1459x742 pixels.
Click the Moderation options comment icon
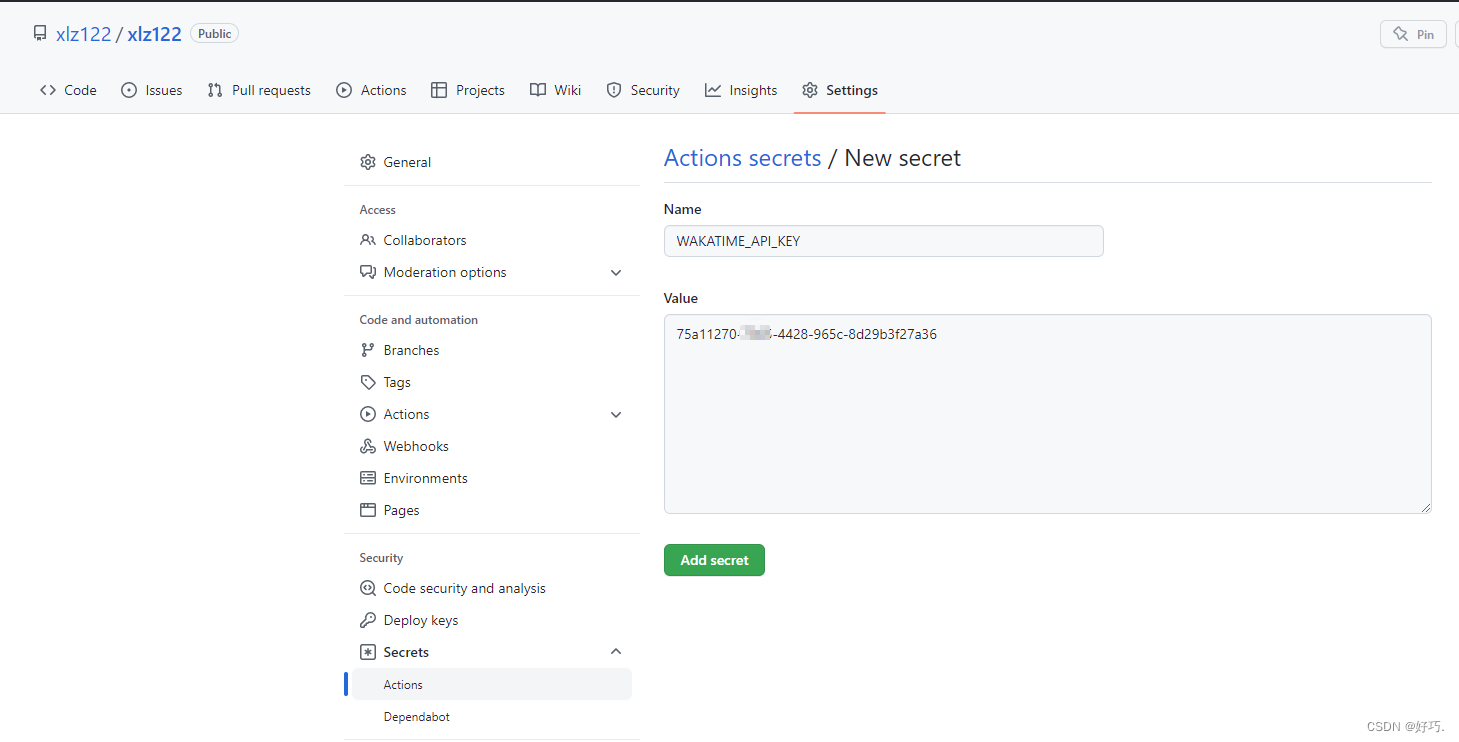pyautogui.click(x=368, y=272)
